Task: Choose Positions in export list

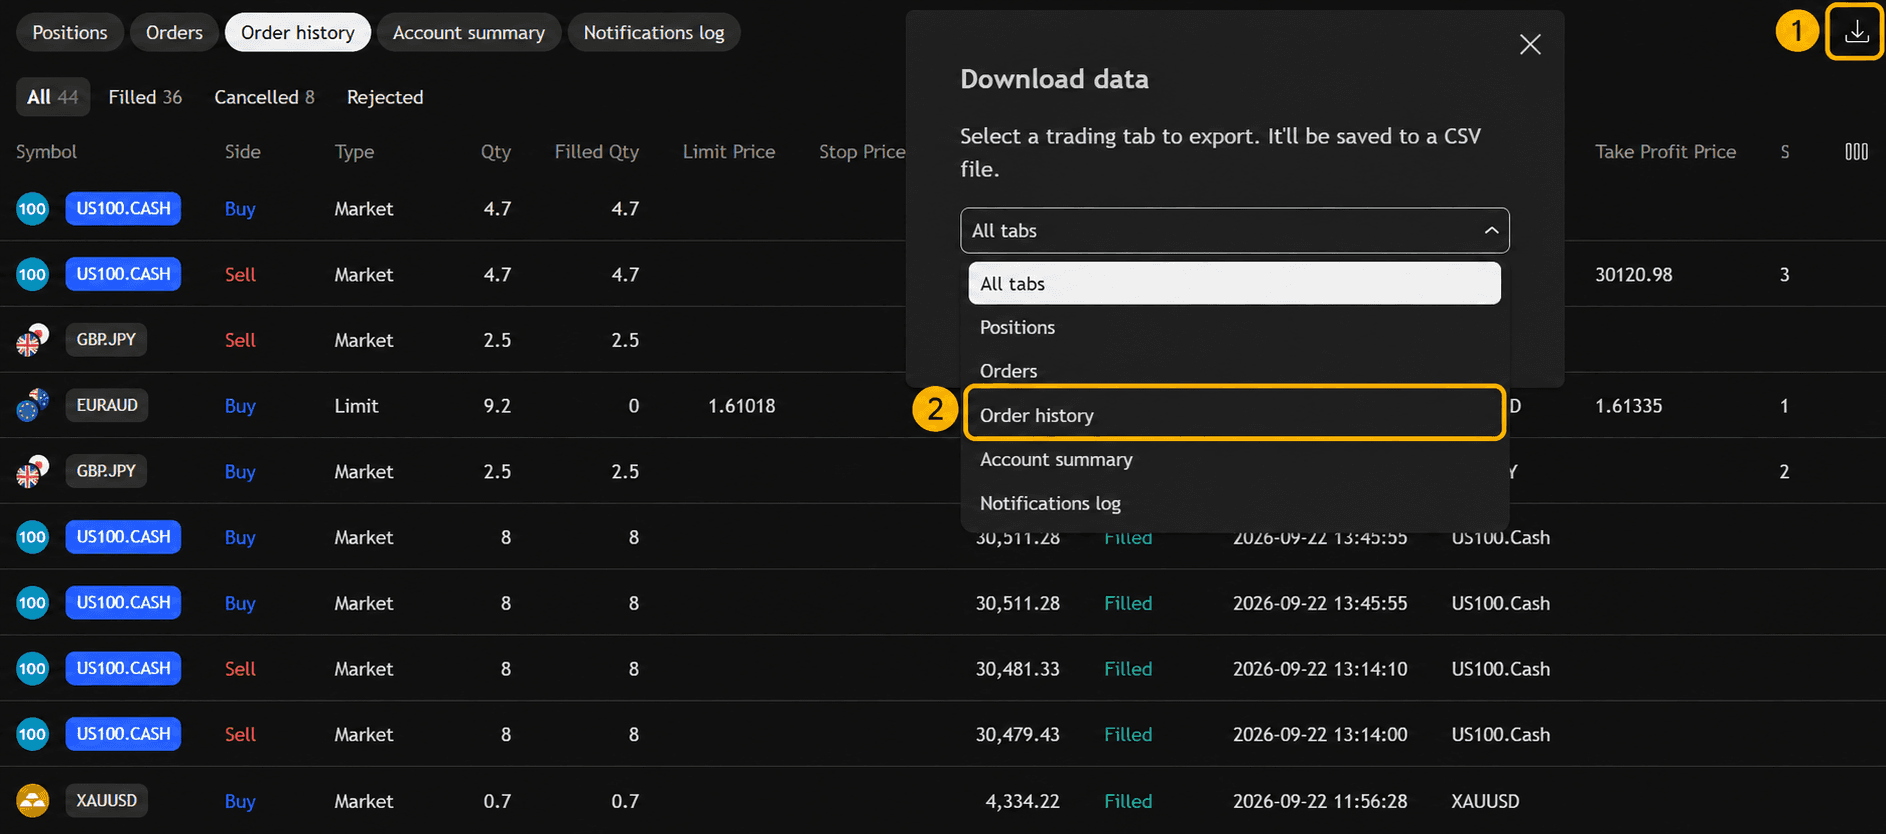Action: pyautogui.click(x=1234, y=328)
